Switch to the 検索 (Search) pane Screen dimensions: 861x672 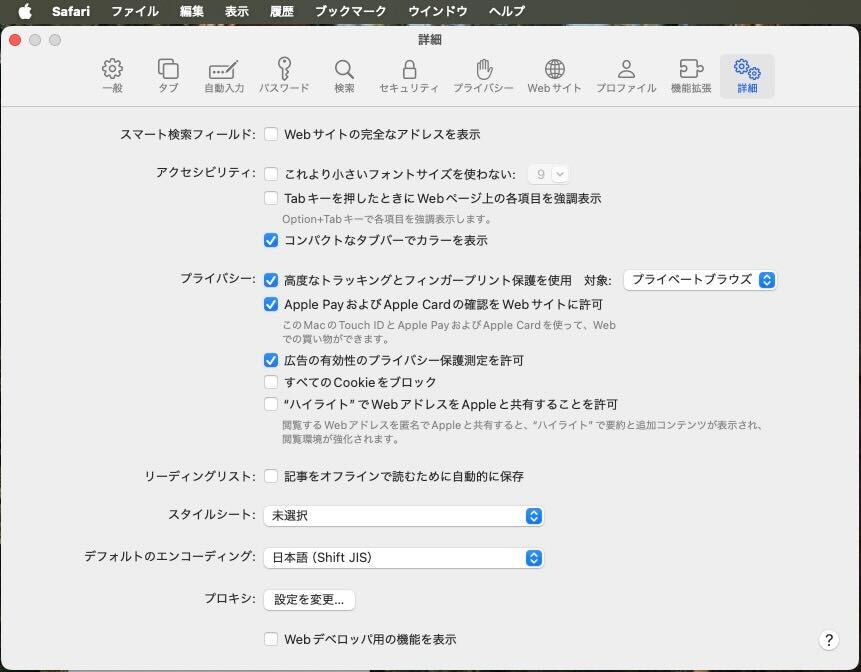[344, 76]
